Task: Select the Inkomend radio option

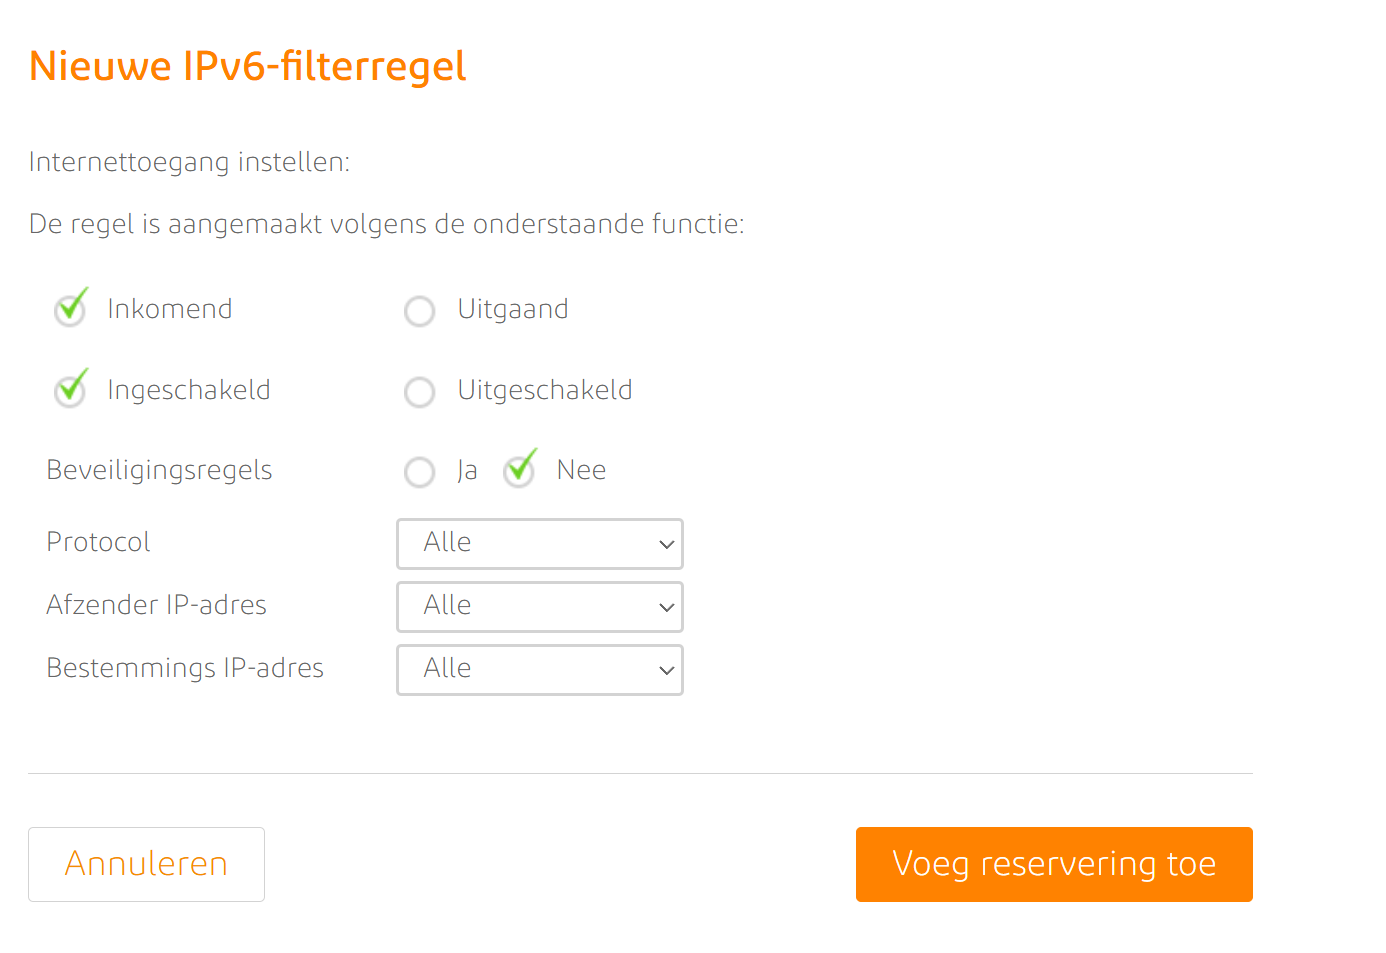Action: [x=71, y=310]
